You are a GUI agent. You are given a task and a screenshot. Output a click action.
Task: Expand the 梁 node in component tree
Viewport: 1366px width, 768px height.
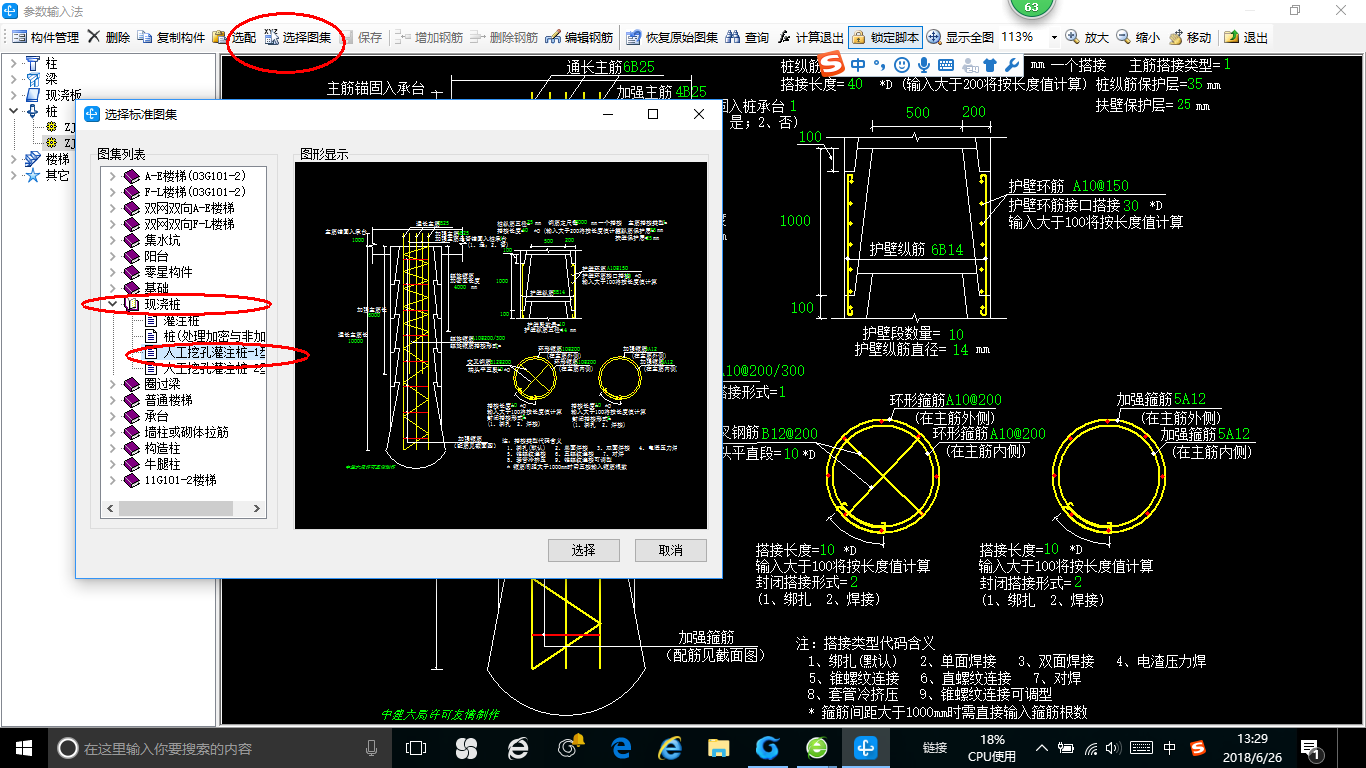tap(14, 80)
